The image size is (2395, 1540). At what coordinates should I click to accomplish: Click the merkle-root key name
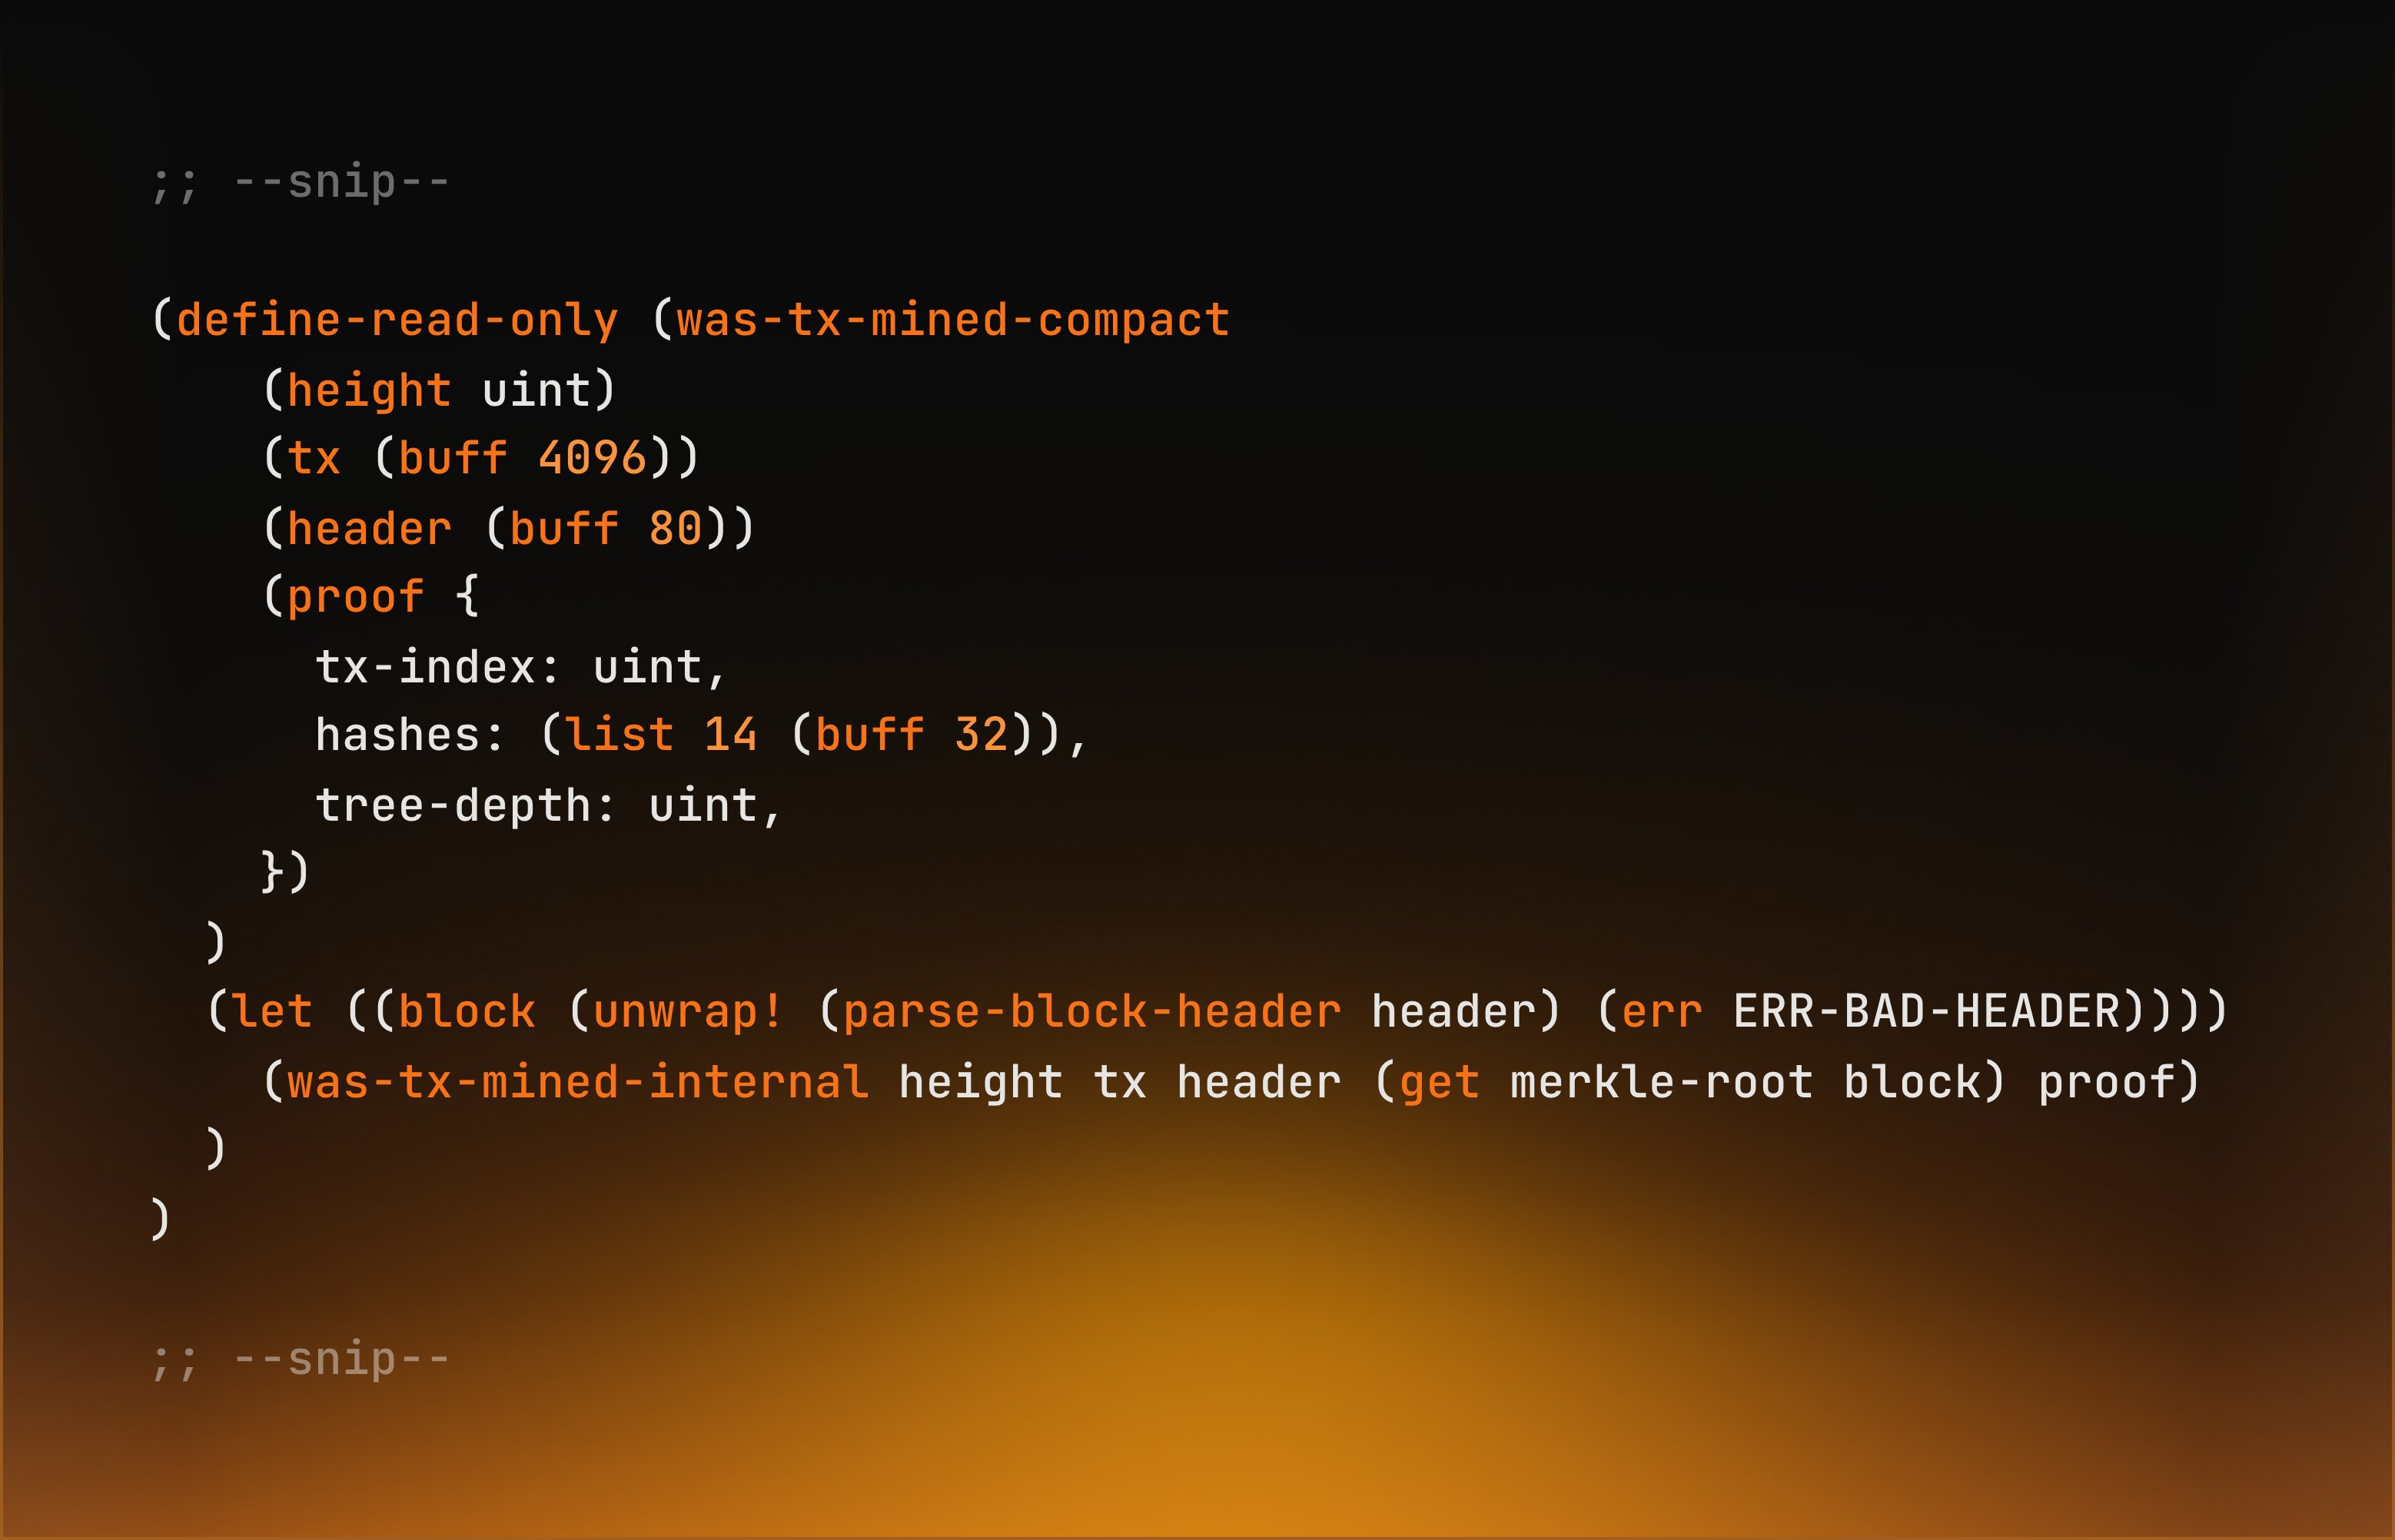(1661, 1082)
